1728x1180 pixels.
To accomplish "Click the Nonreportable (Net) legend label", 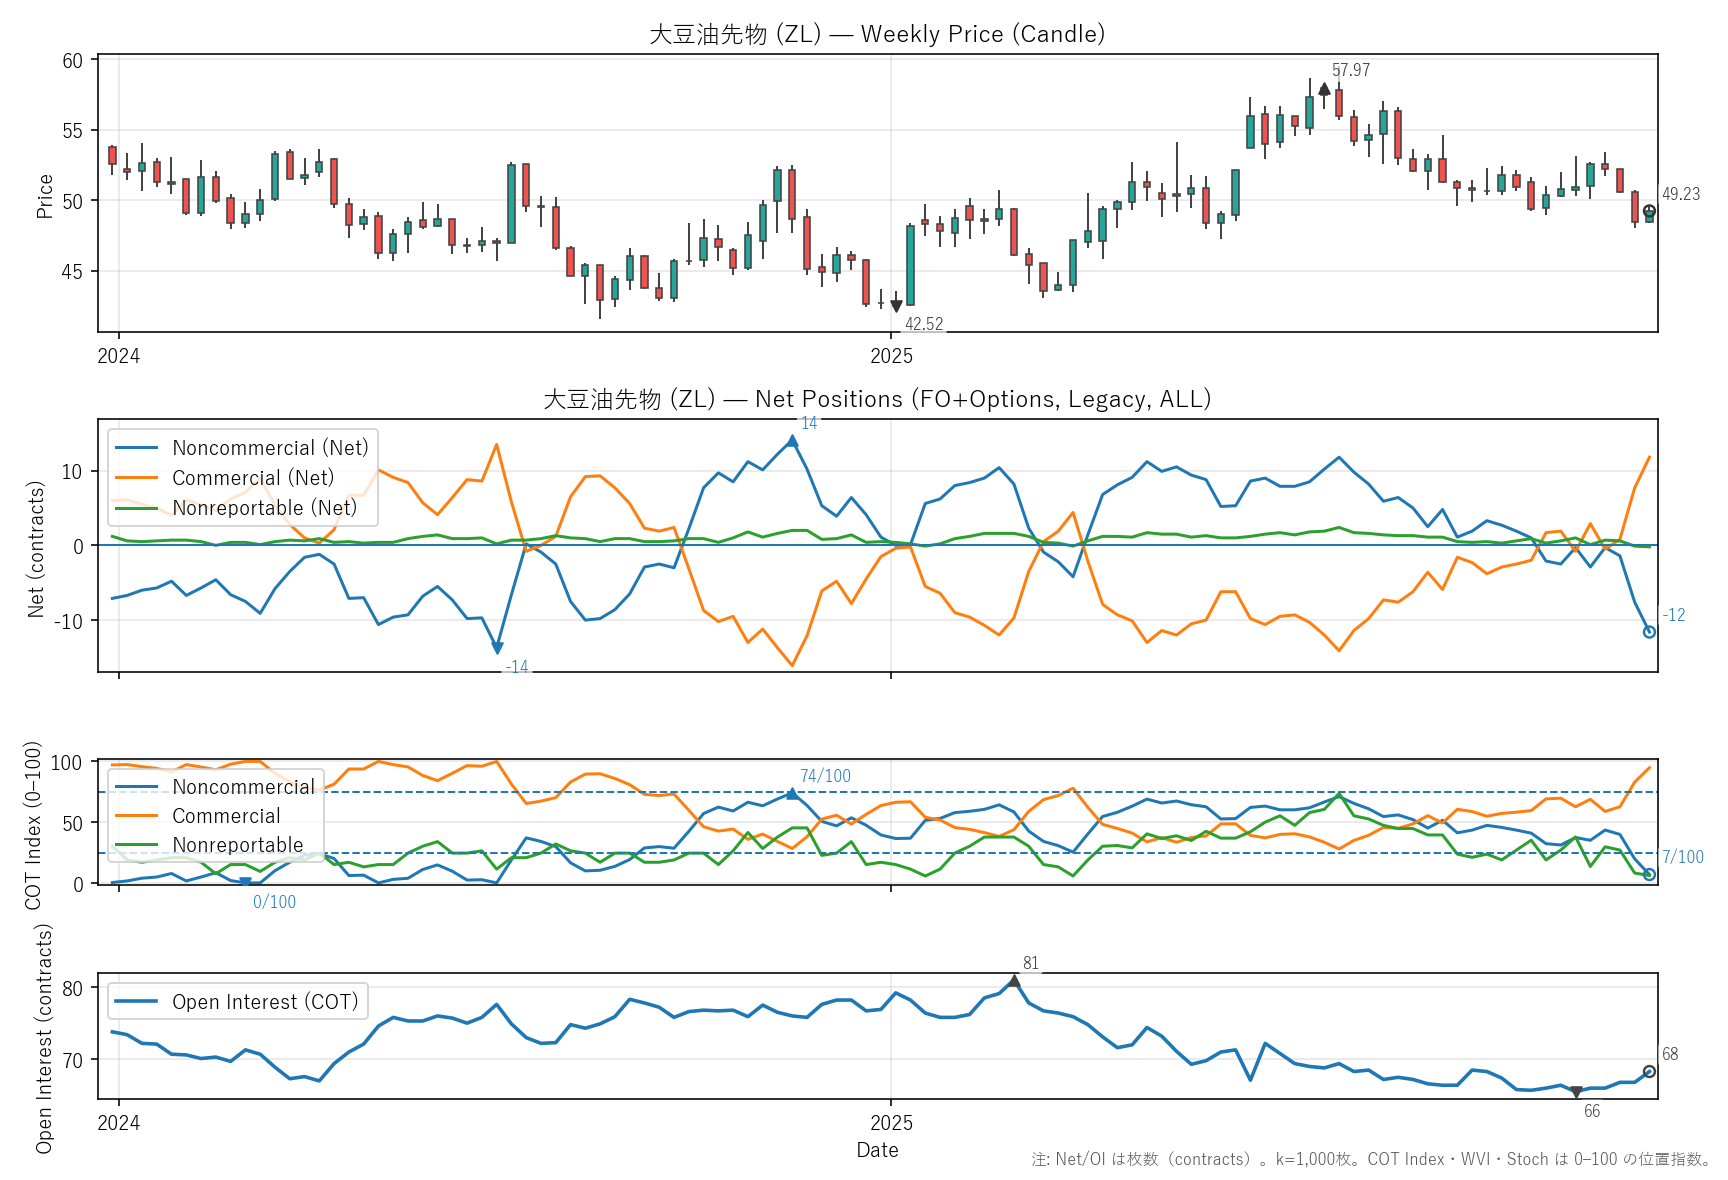I will (x=264, y=508).
